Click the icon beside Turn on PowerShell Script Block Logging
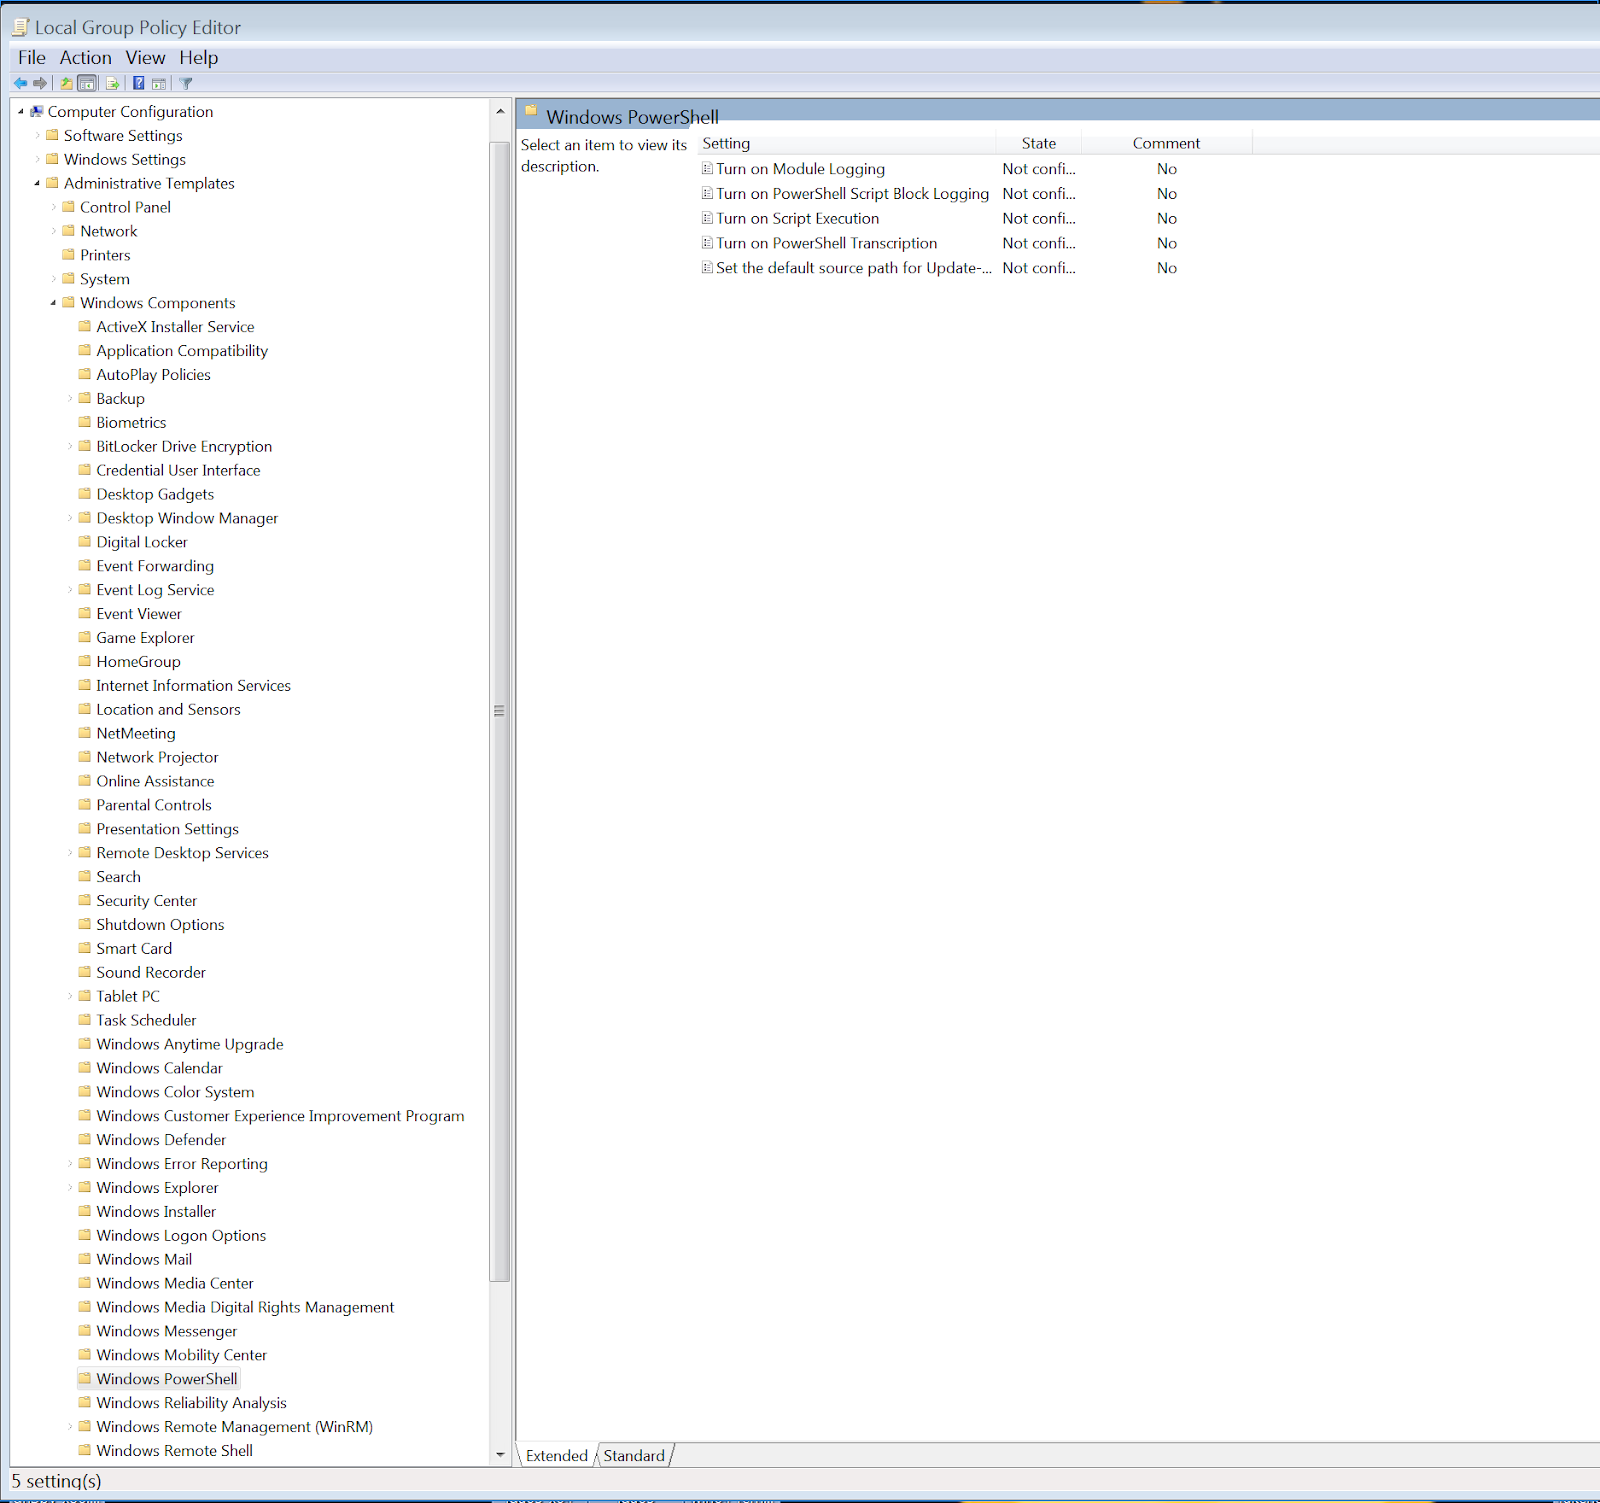This screenshot has height=1503, width=1600. (x=707, y=193)
